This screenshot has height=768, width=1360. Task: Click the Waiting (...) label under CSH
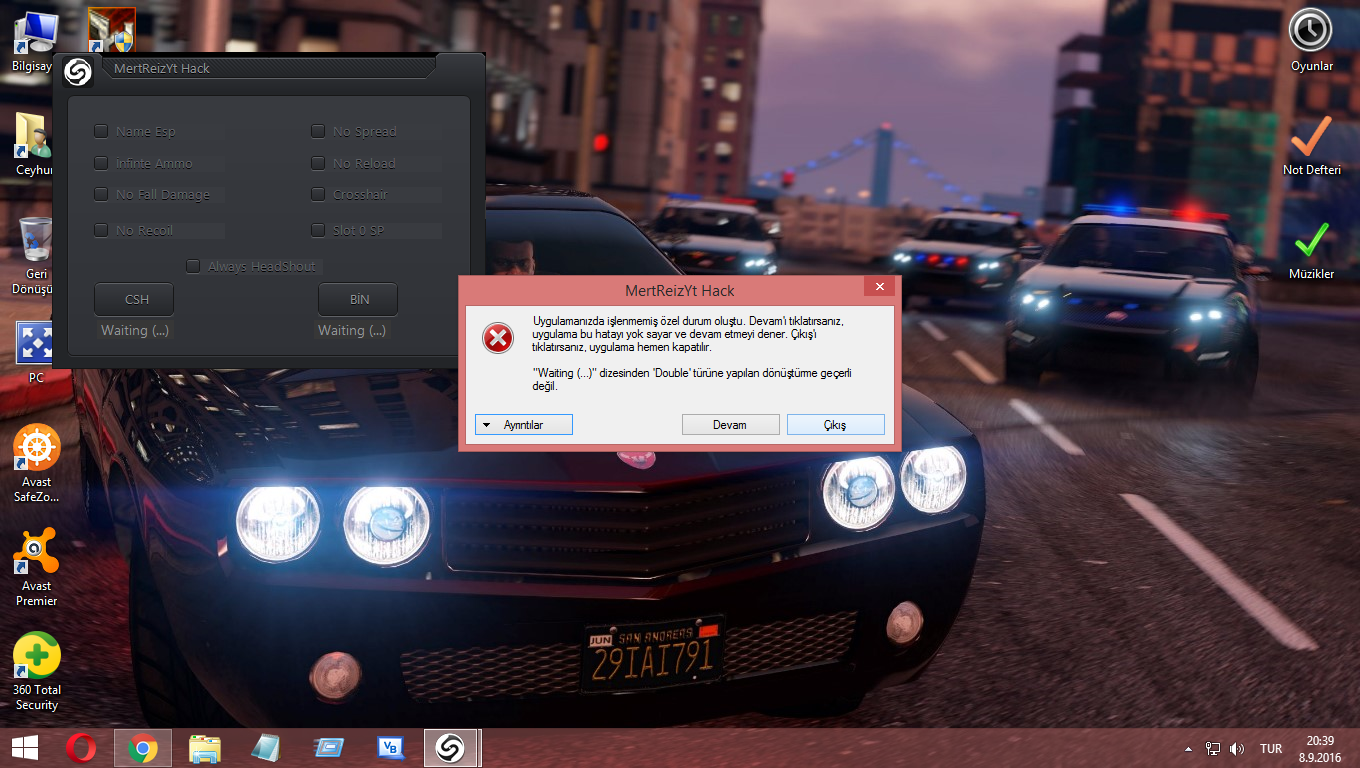coord(137,330)
